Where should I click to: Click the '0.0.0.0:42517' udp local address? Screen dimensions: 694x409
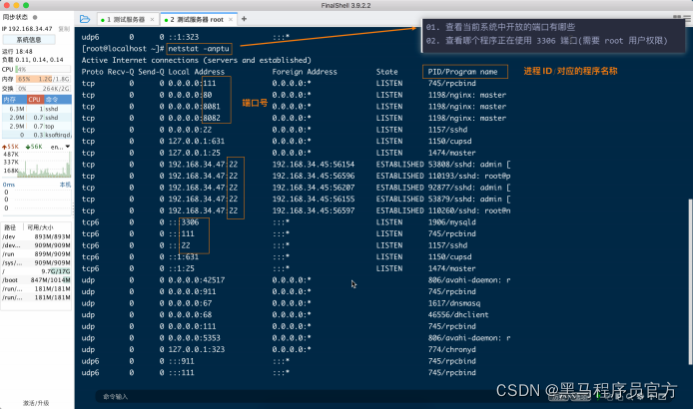point(196,280)
